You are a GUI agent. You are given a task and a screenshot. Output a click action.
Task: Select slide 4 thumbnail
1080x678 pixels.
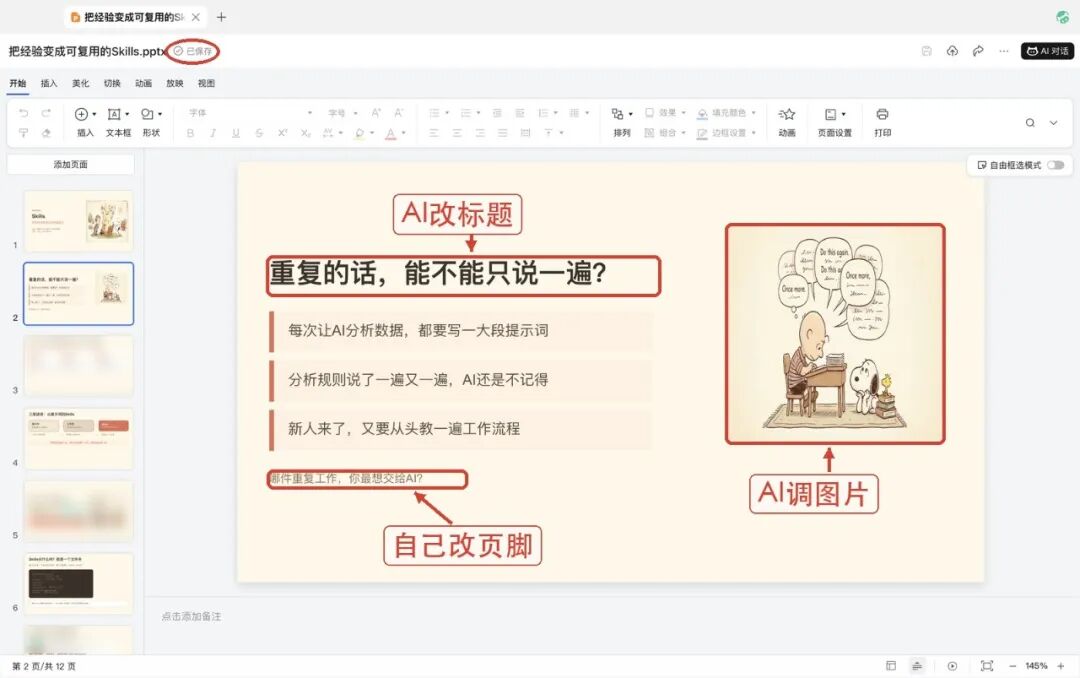tap(78, 438)
